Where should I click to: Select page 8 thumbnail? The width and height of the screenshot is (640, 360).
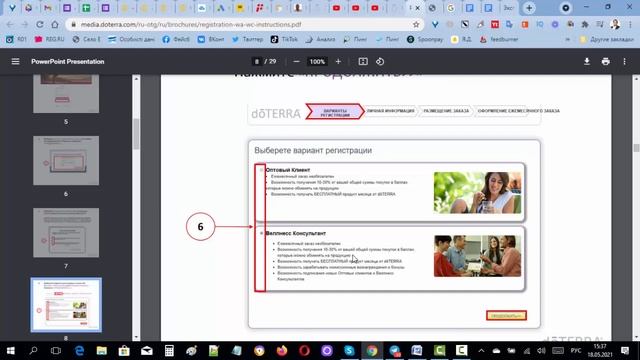pyautogui.click(x=66, y=305)
